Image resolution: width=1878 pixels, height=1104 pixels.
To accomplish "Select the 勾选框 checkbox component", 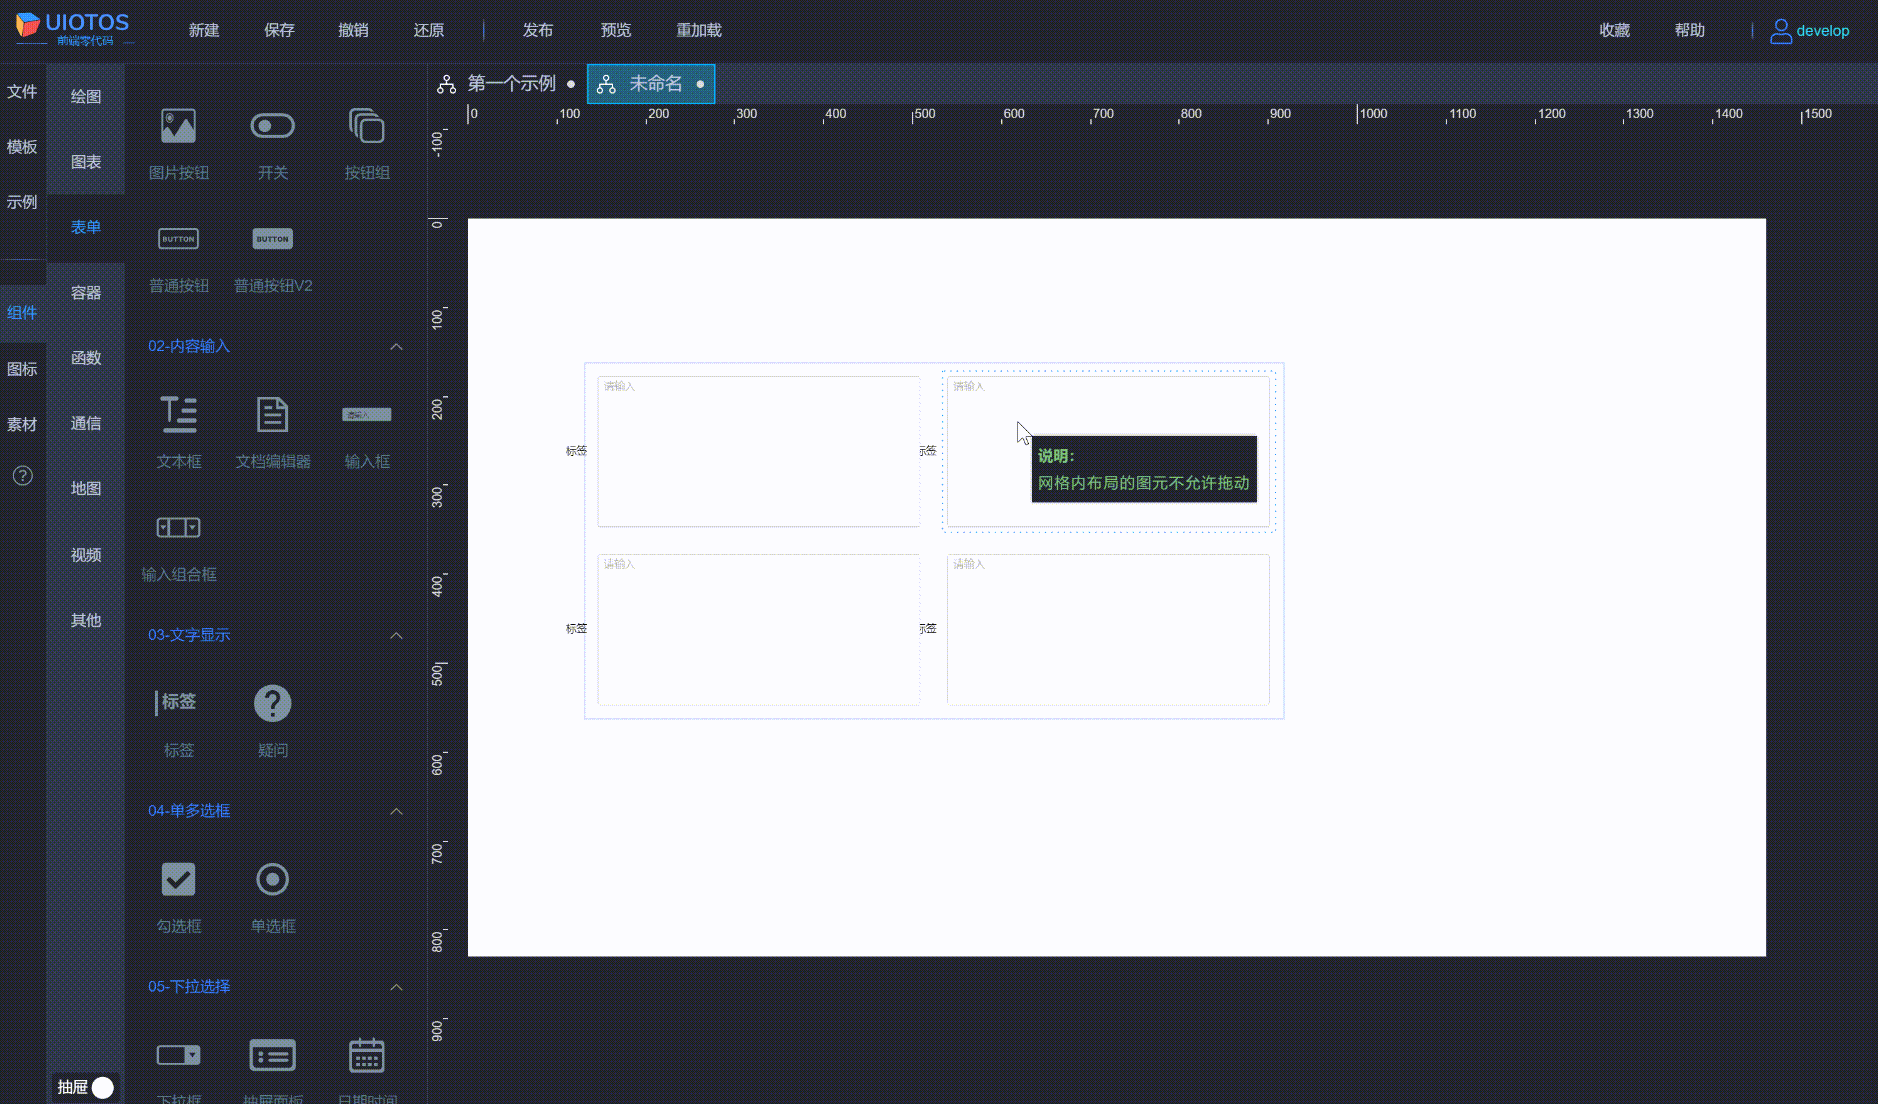I will tap(178, 880).
